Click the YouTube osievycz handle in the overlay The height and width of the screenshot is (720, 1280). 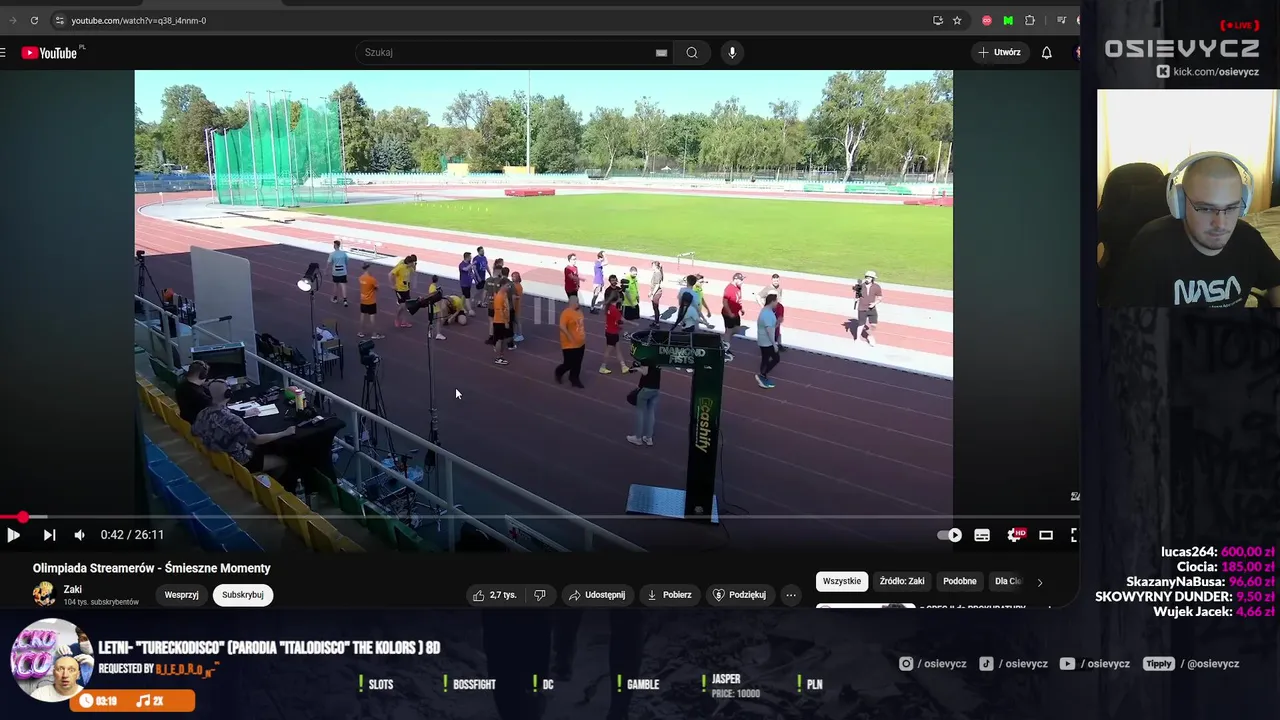[1095, 664]
